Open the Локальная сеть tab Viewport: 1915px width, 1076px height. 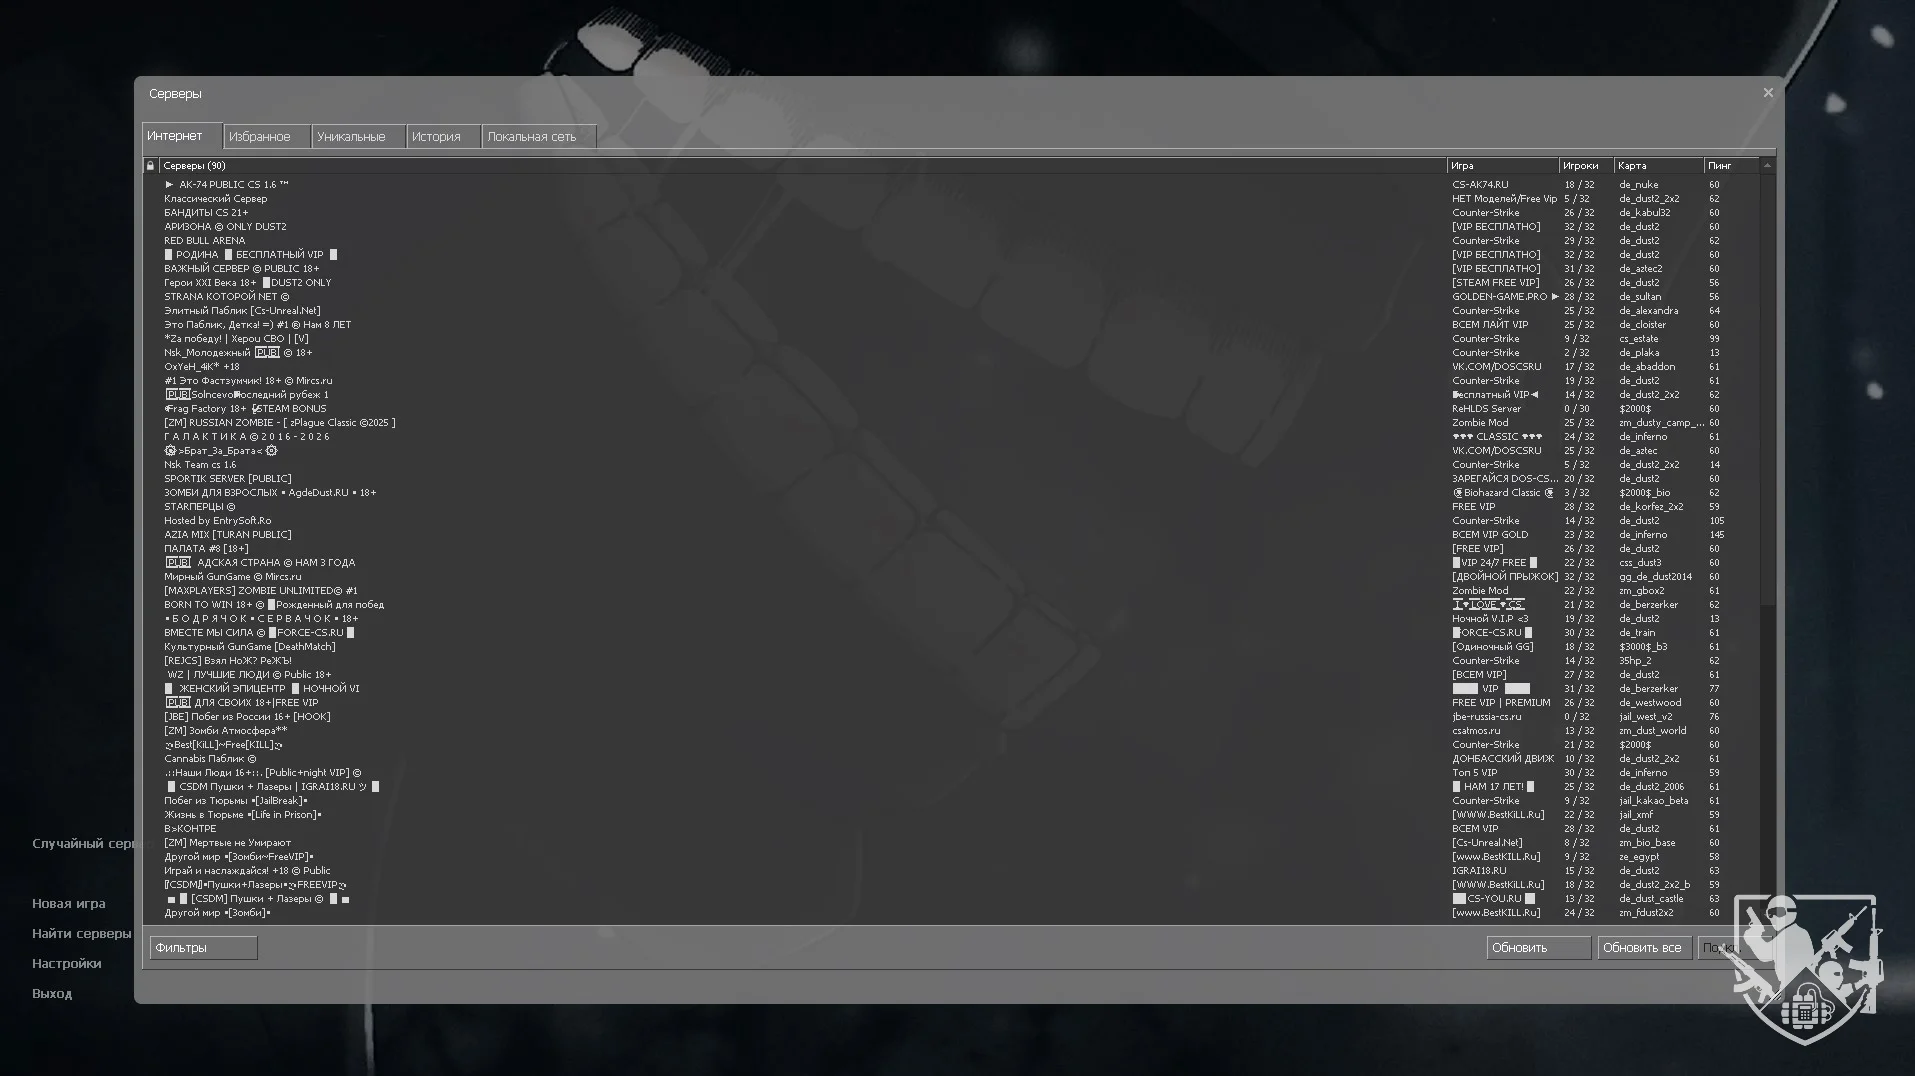pos(532,137)
